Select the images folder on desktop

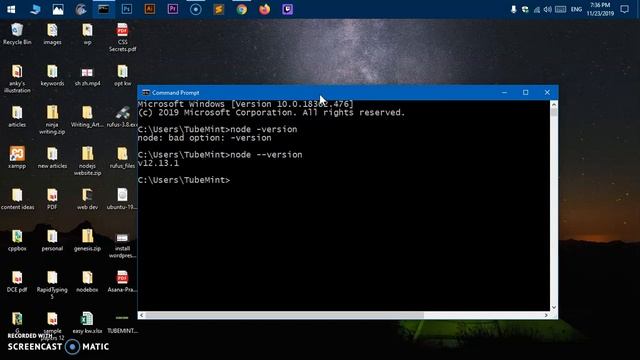coord(52,34)
